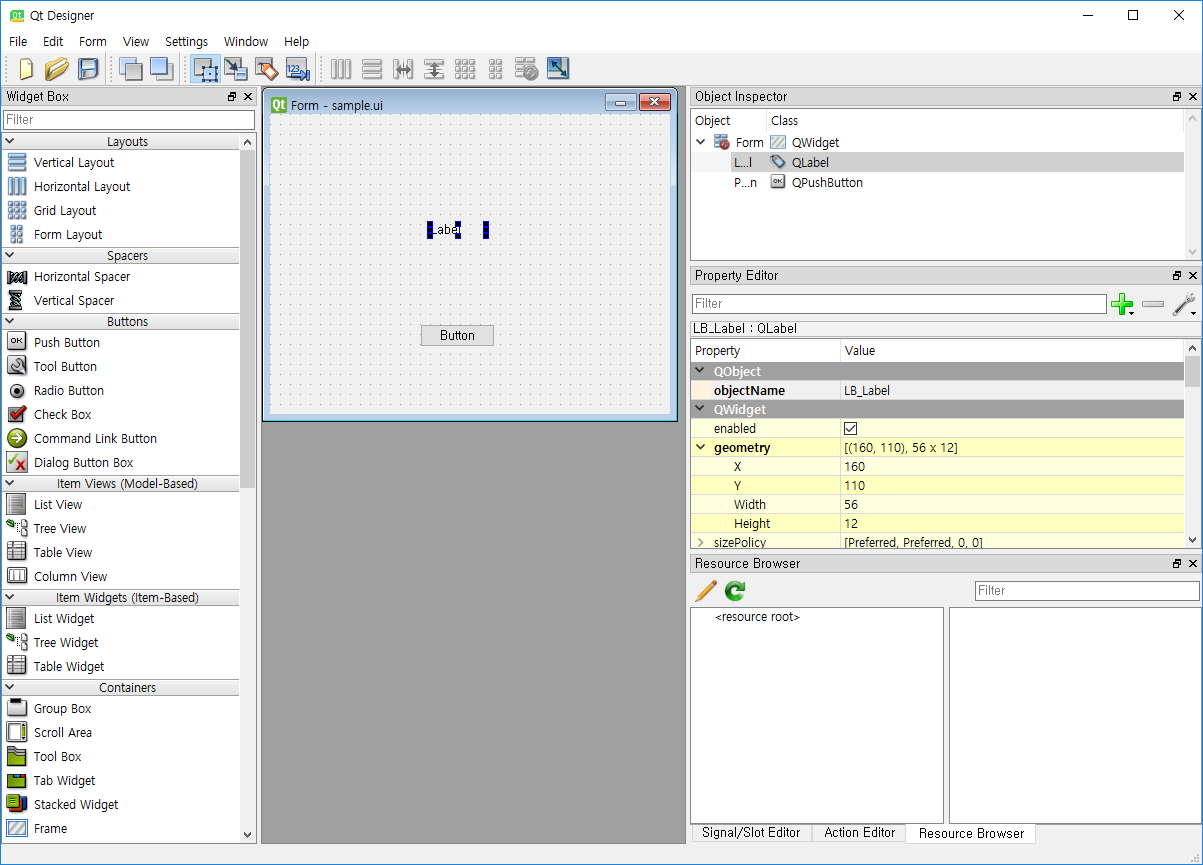Reload resources in the Resource Browser

(734, 591)
